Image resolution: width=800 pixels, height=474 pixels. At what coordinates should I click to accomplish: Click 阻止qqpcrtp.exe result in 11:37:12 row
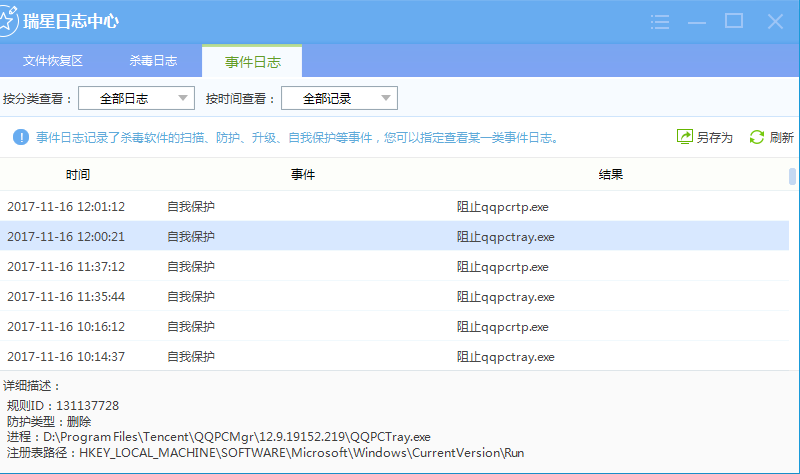pos(503,267)
